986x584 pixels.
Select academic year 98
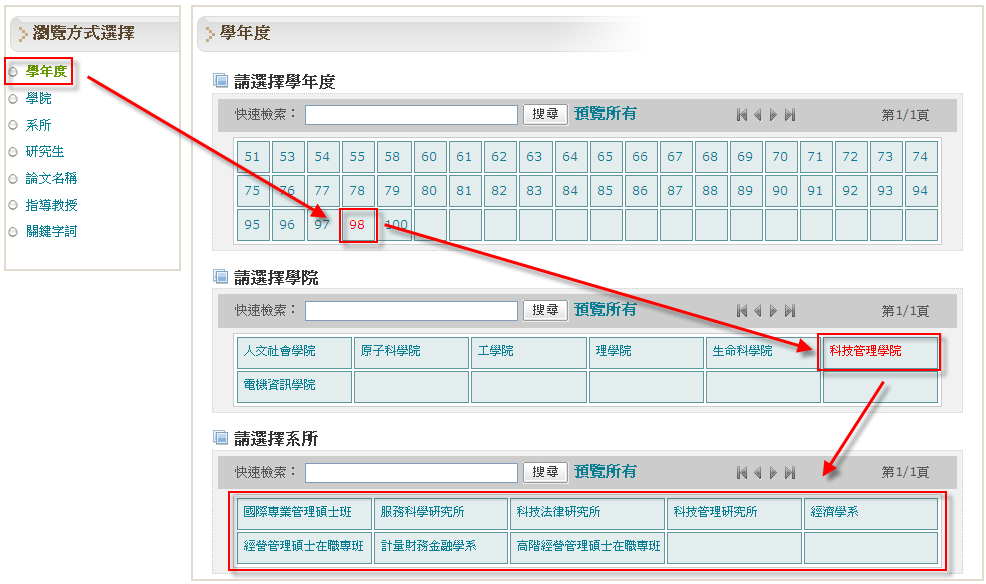pyautogui.click(x=358, y=225)
